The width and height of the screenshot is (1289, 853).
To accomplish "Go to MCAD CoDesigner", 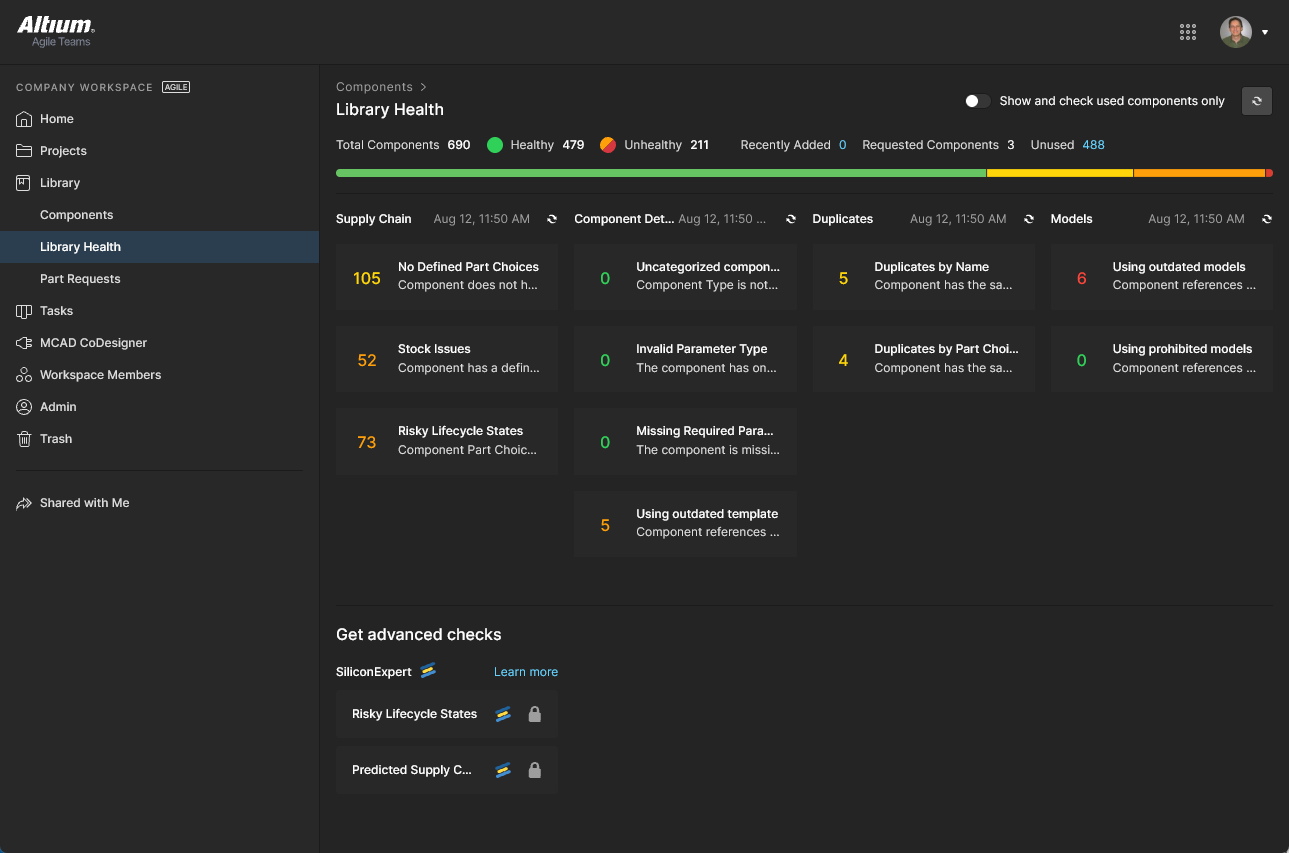I will pyautogui.click(x=93, y=343).
